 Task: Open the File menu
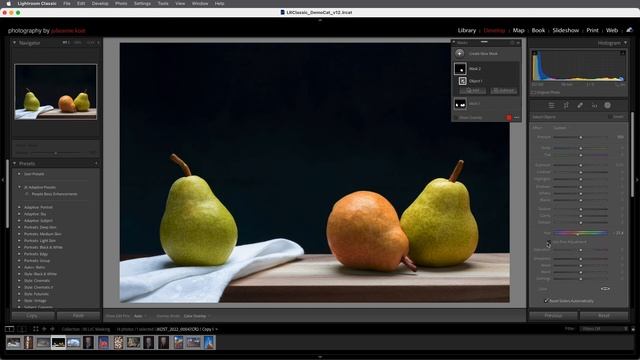67,3
